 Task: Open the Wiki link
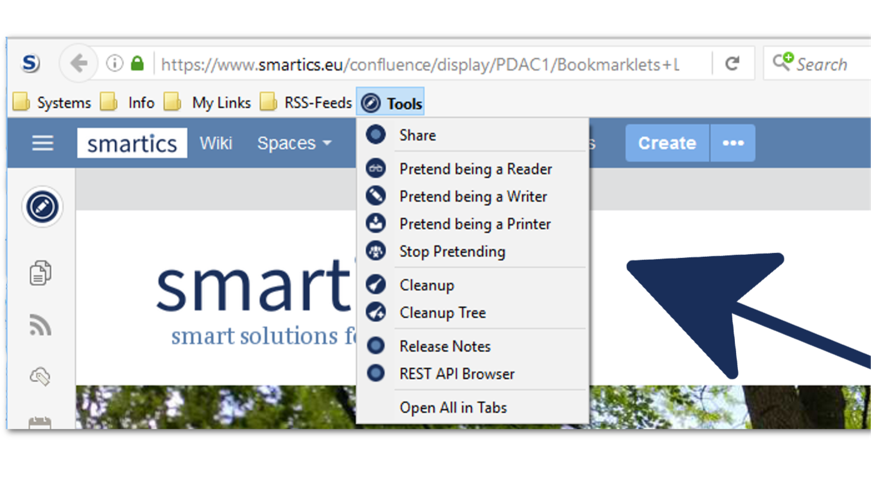(x=216, y=143)
